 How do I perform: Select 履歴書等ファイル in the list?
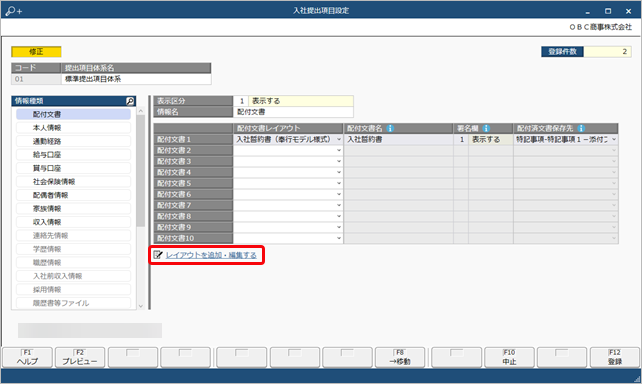click(73, 303)
